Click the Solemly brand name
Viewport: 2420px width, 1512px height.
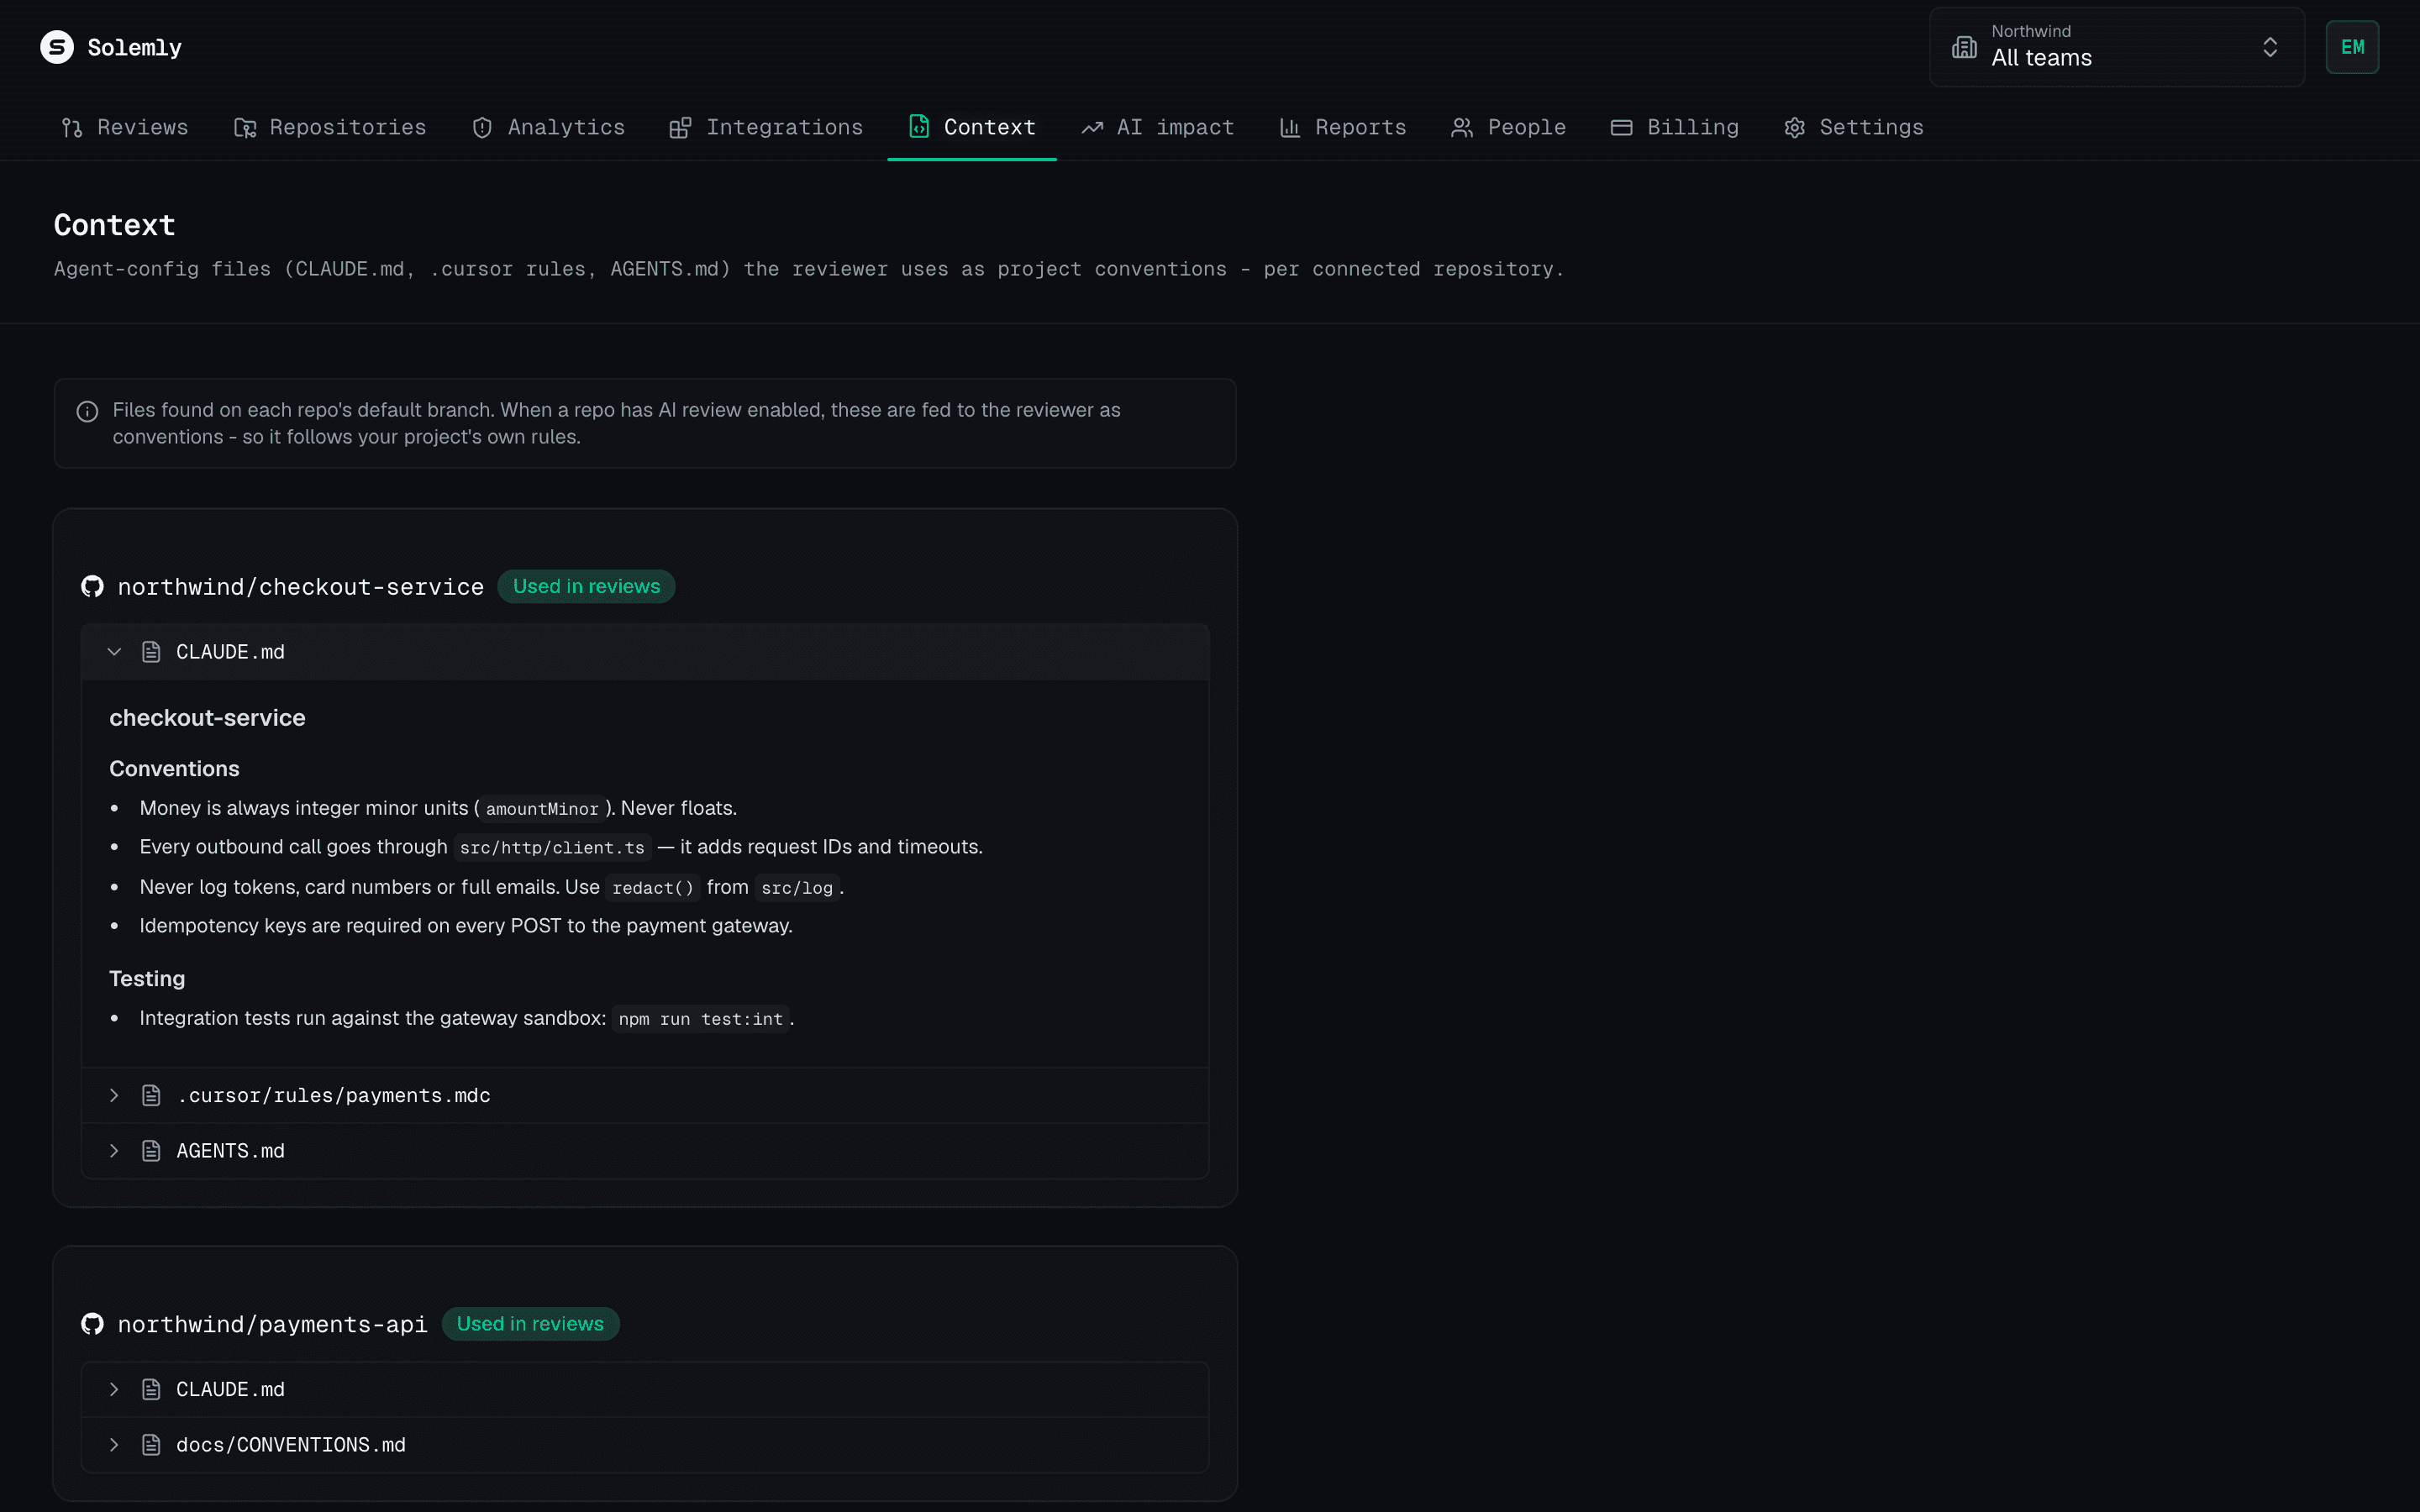click(134, 48)
